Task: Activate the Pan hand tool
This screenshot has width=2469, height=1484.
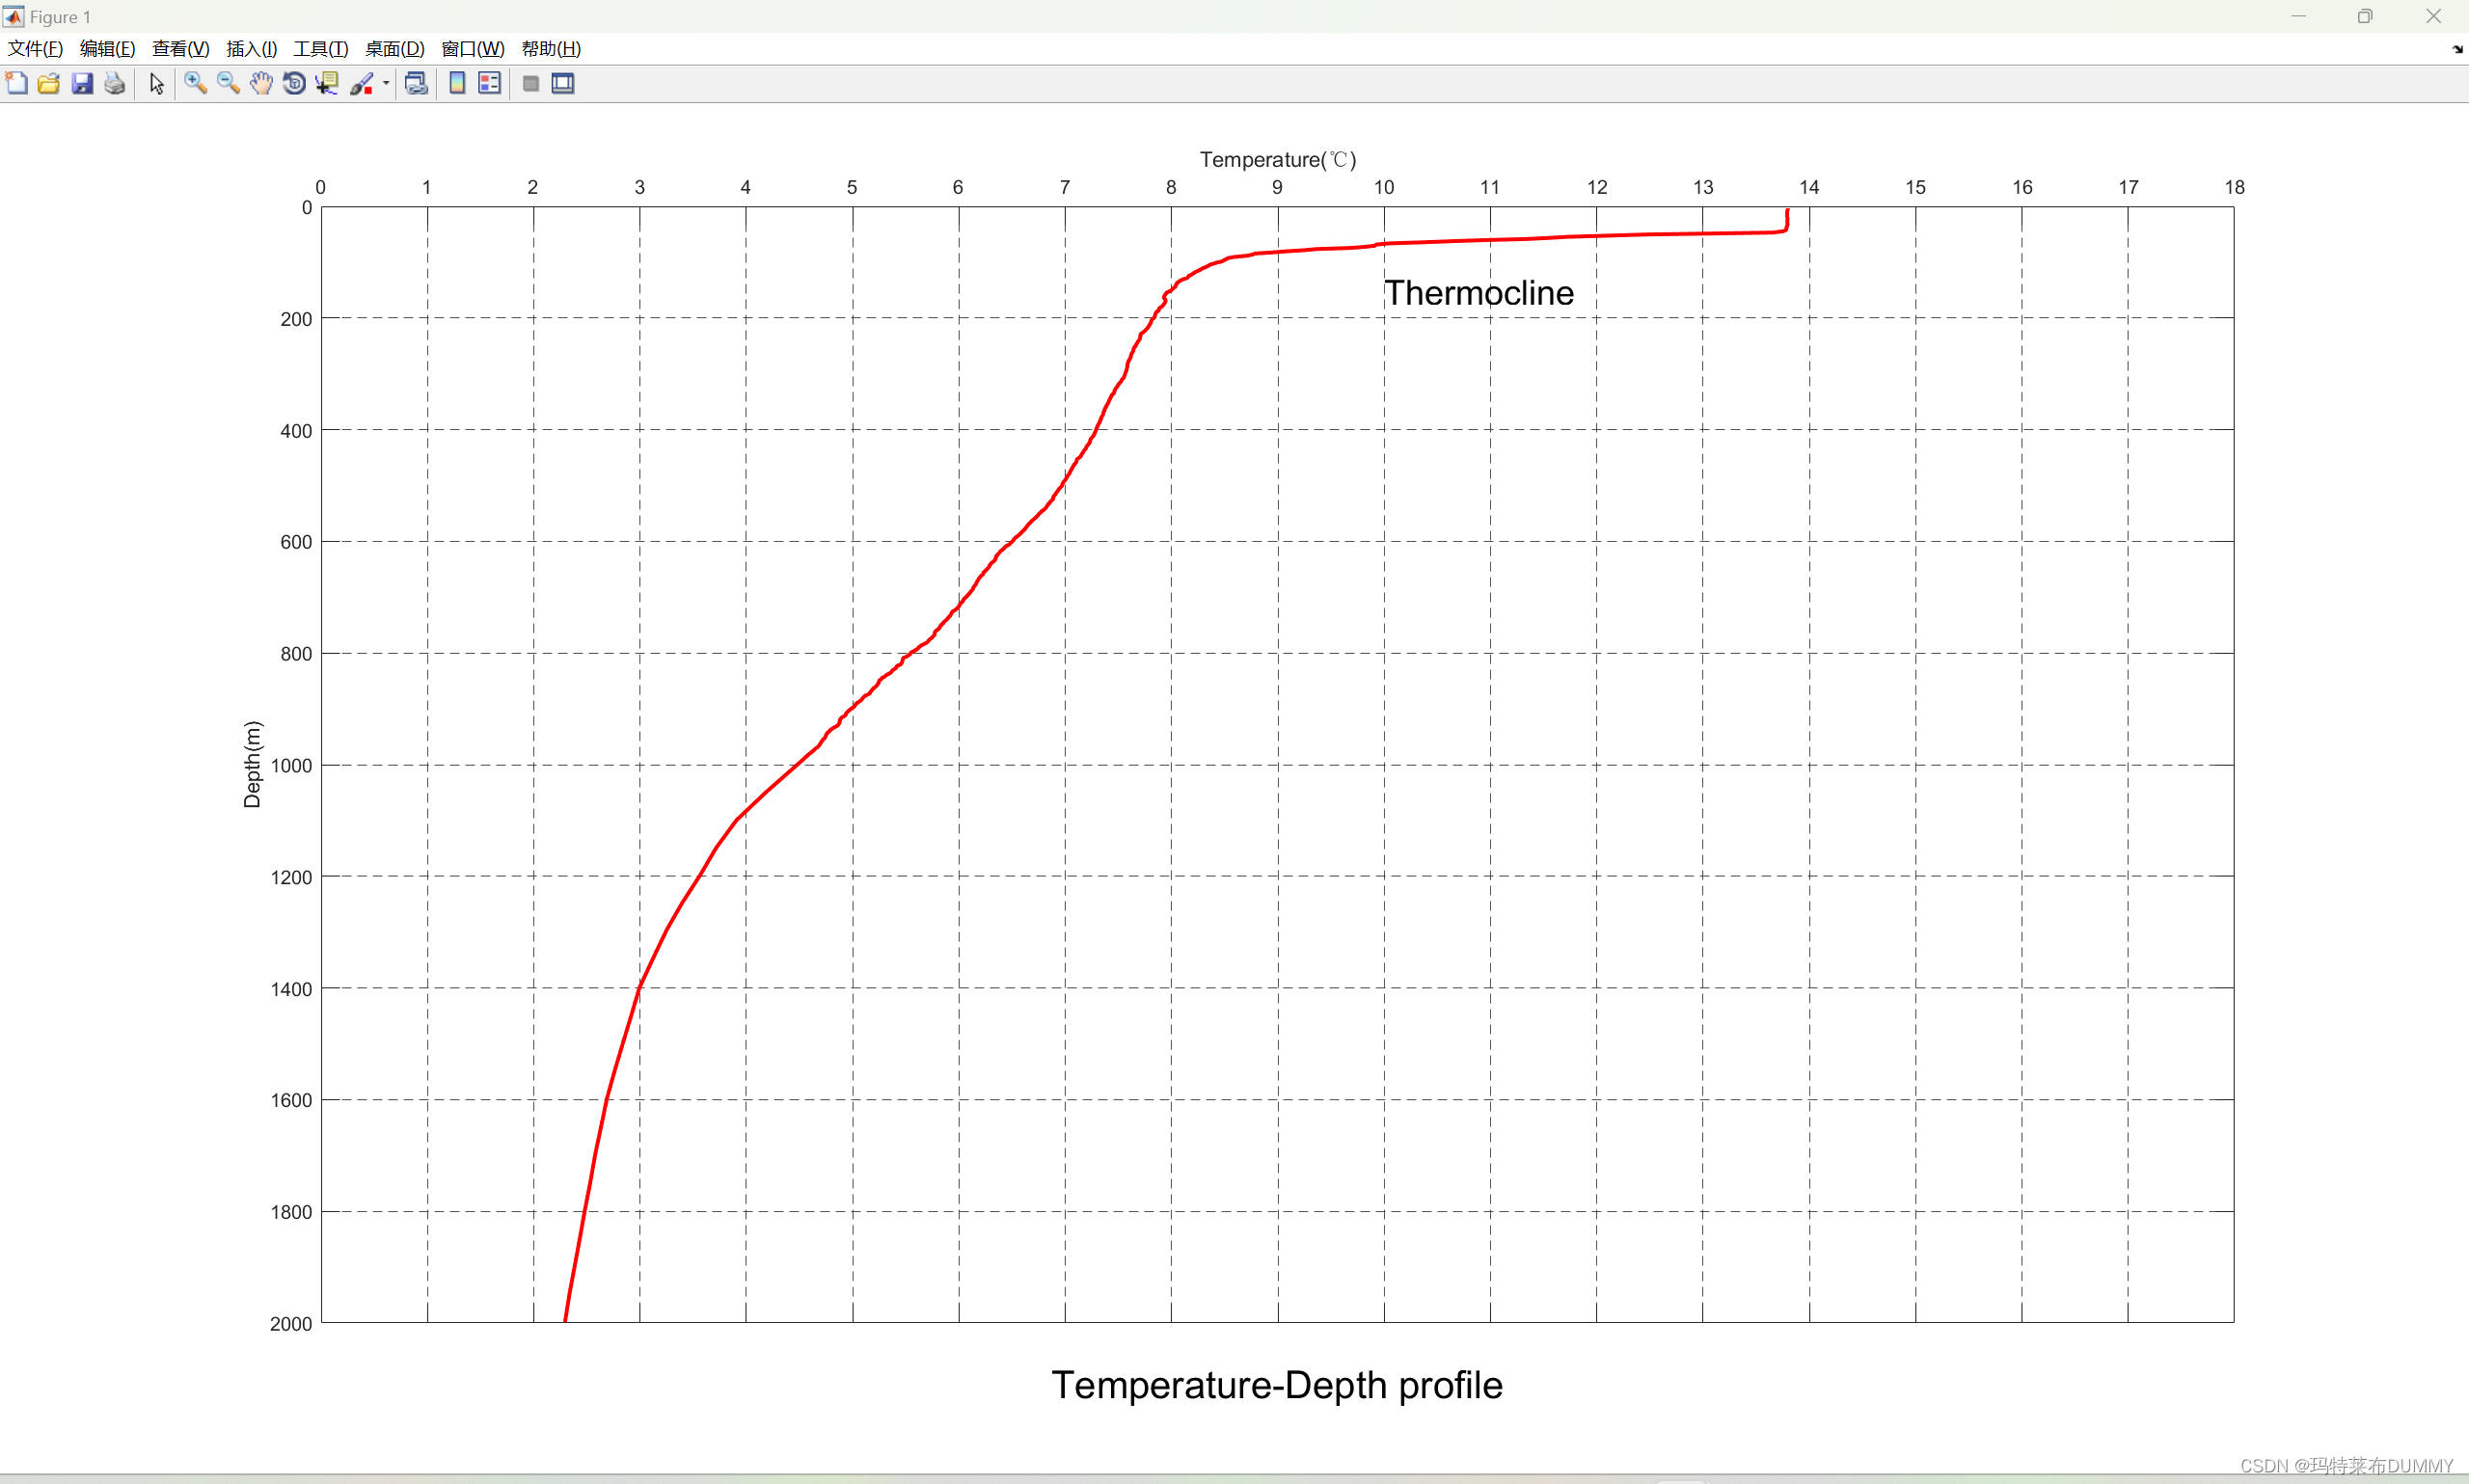Action: click(x=261, y=84)
